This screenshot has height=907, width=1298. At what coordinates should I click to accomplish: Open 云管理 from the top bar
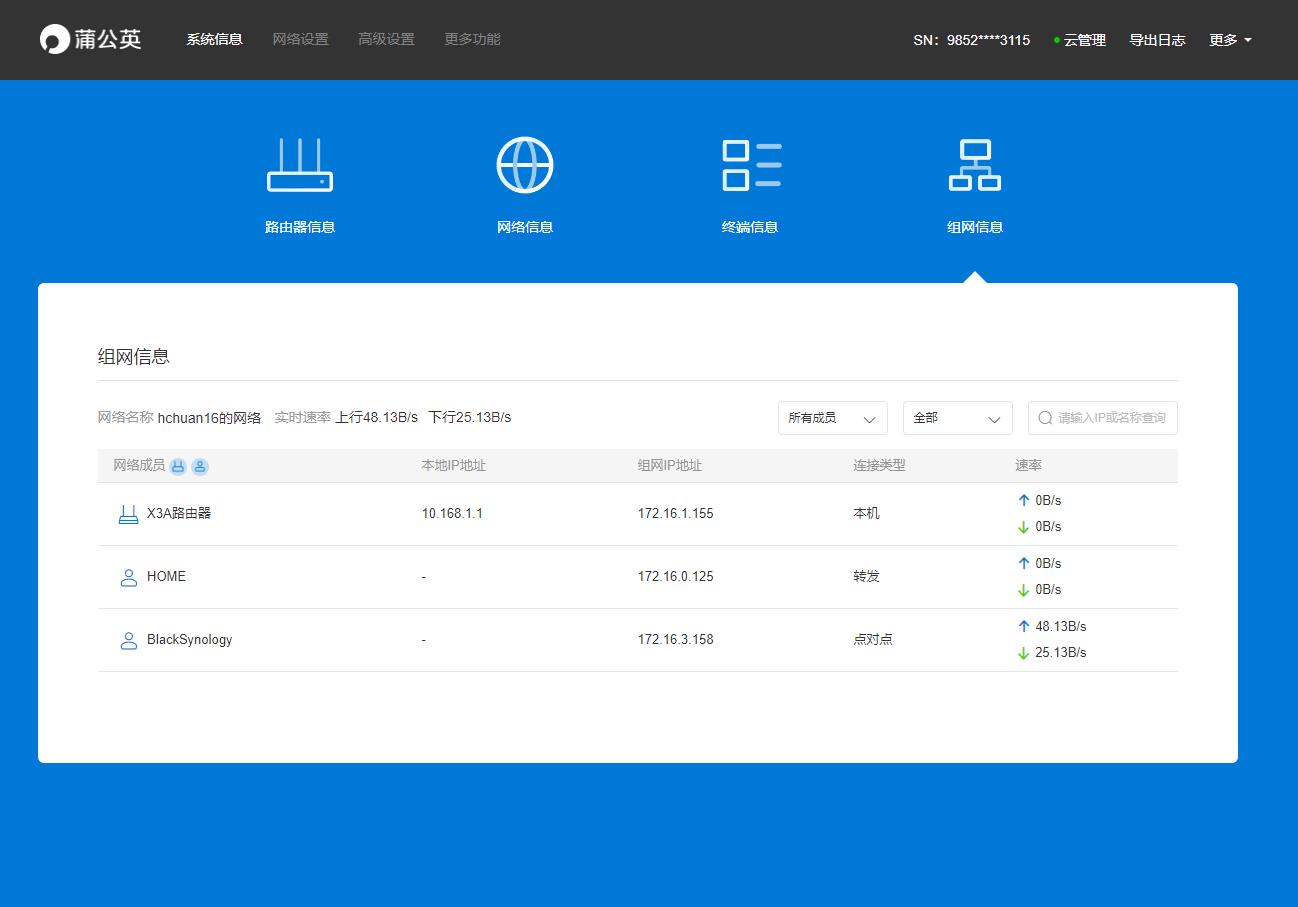pyautogui.click(x=1084, y=40)
